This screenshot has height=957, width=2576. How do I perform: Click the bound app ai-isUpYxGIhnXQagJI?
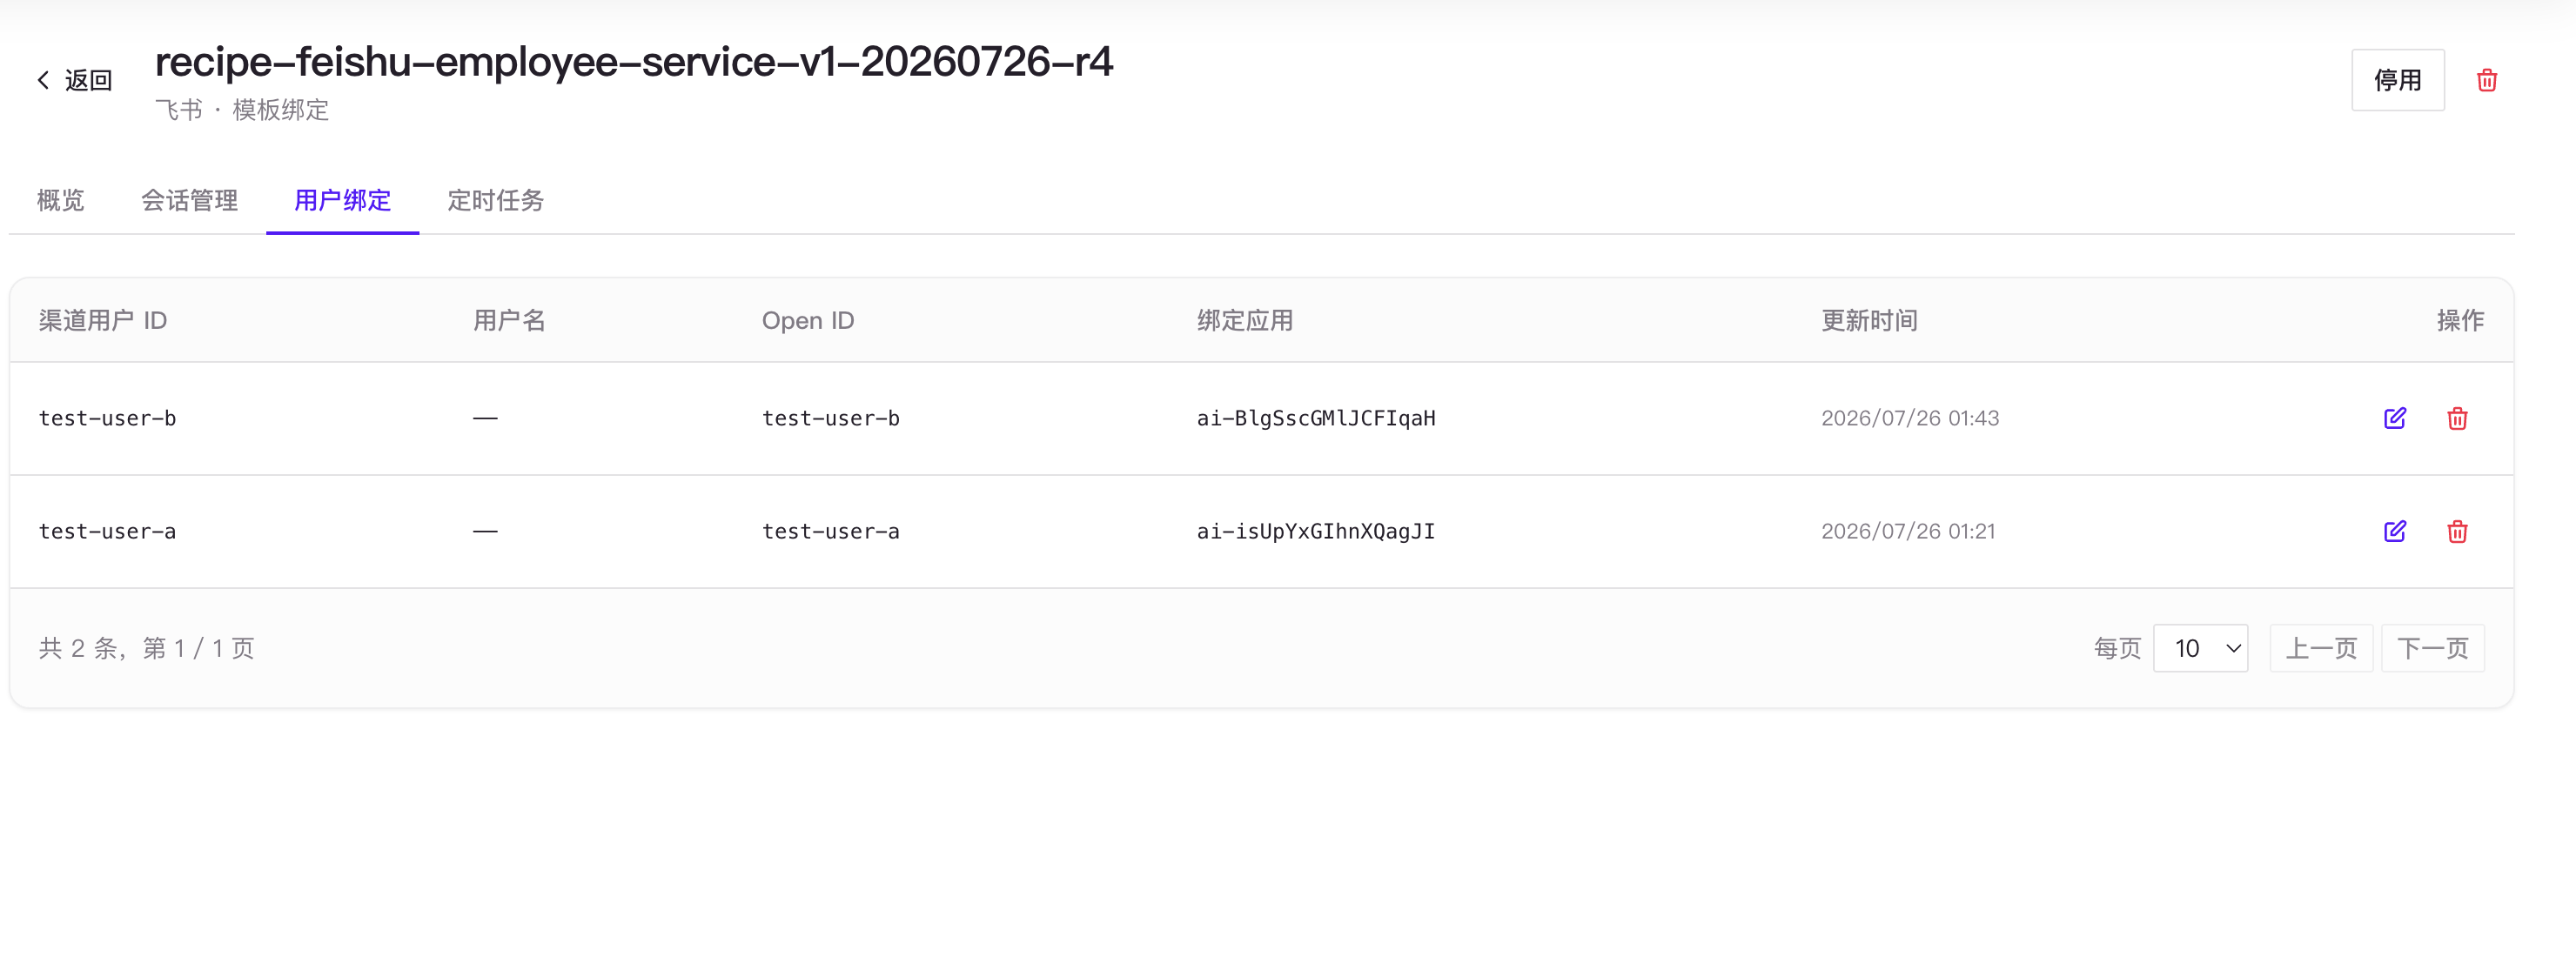tap(1316, 531)
